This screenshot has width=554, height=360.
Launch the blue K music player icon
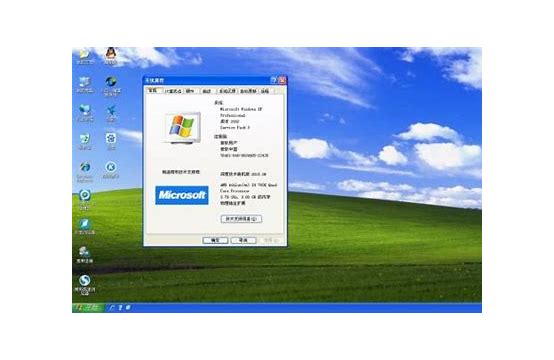(111, 169)
